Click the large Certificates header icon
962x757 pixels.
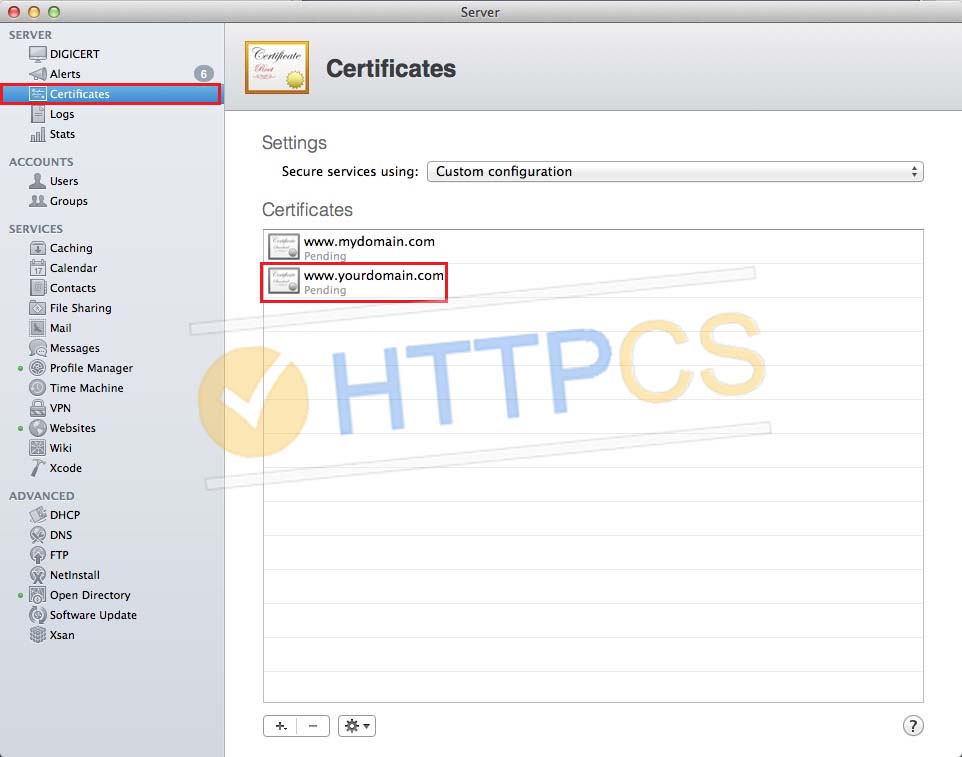pyautogui.click(x=277, y=67)
